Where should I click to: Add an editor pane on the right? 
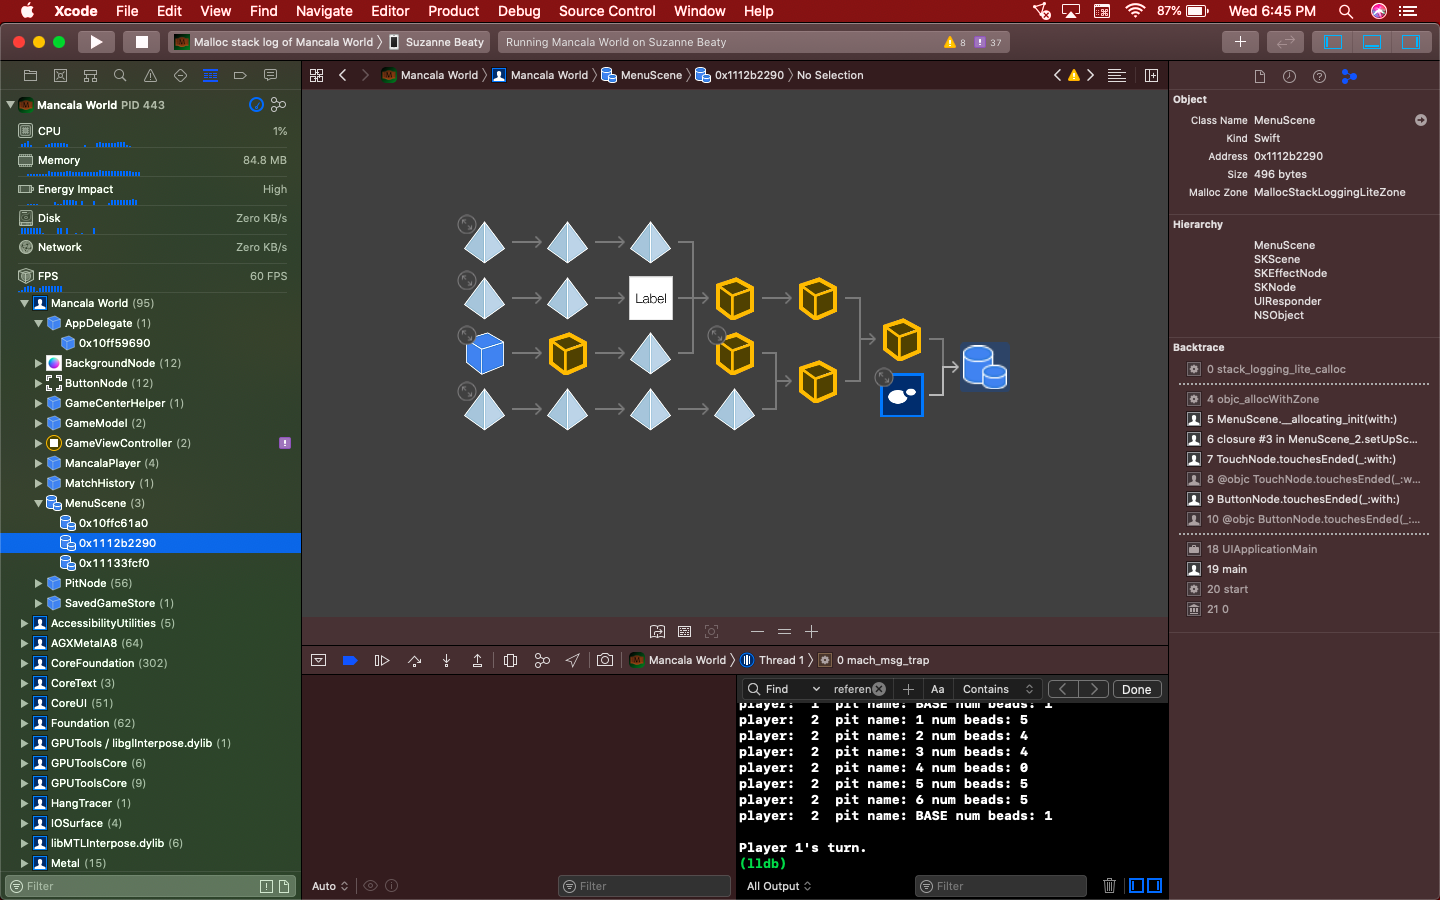pyautogui.click(x=1151, y=75)
